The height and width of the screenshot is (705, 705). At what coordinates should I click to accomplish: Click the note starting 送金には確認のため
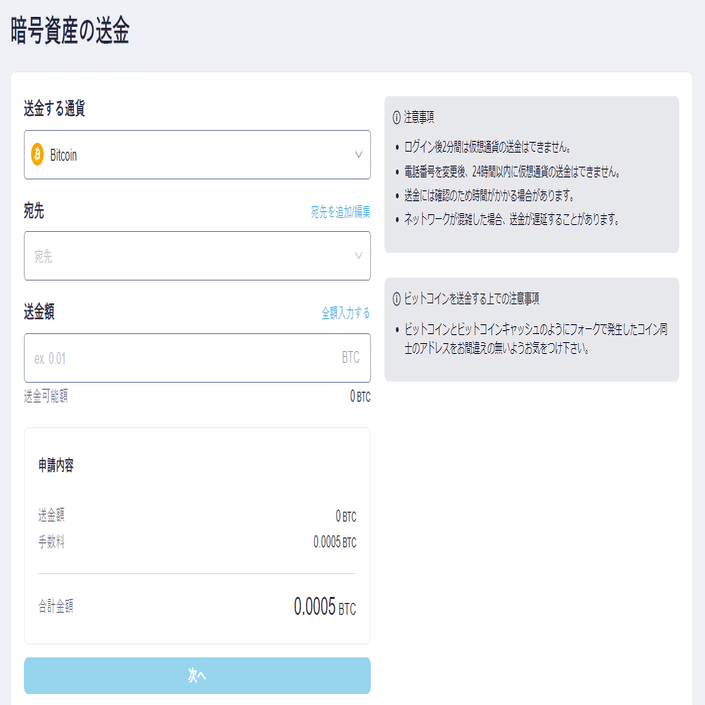tap(489, 195)
